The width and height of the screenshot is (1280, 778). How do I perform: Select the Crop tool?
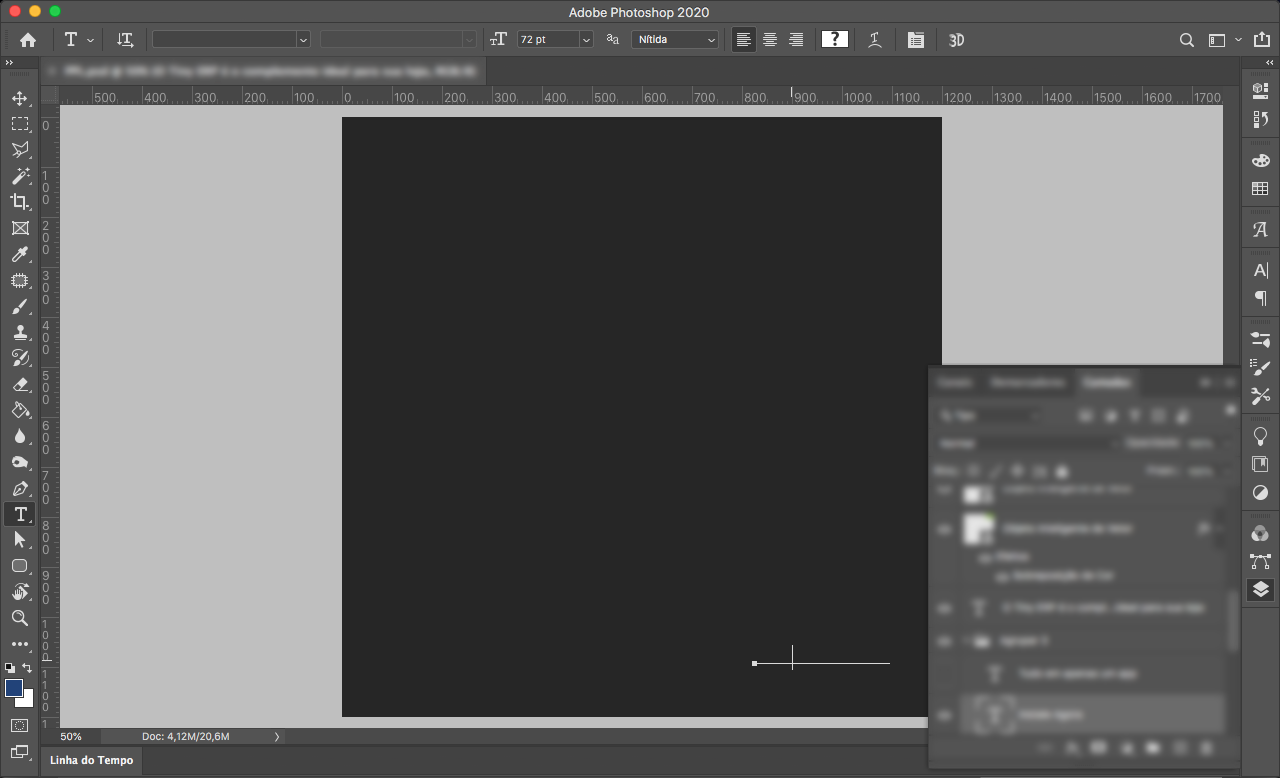coord(20,202)
